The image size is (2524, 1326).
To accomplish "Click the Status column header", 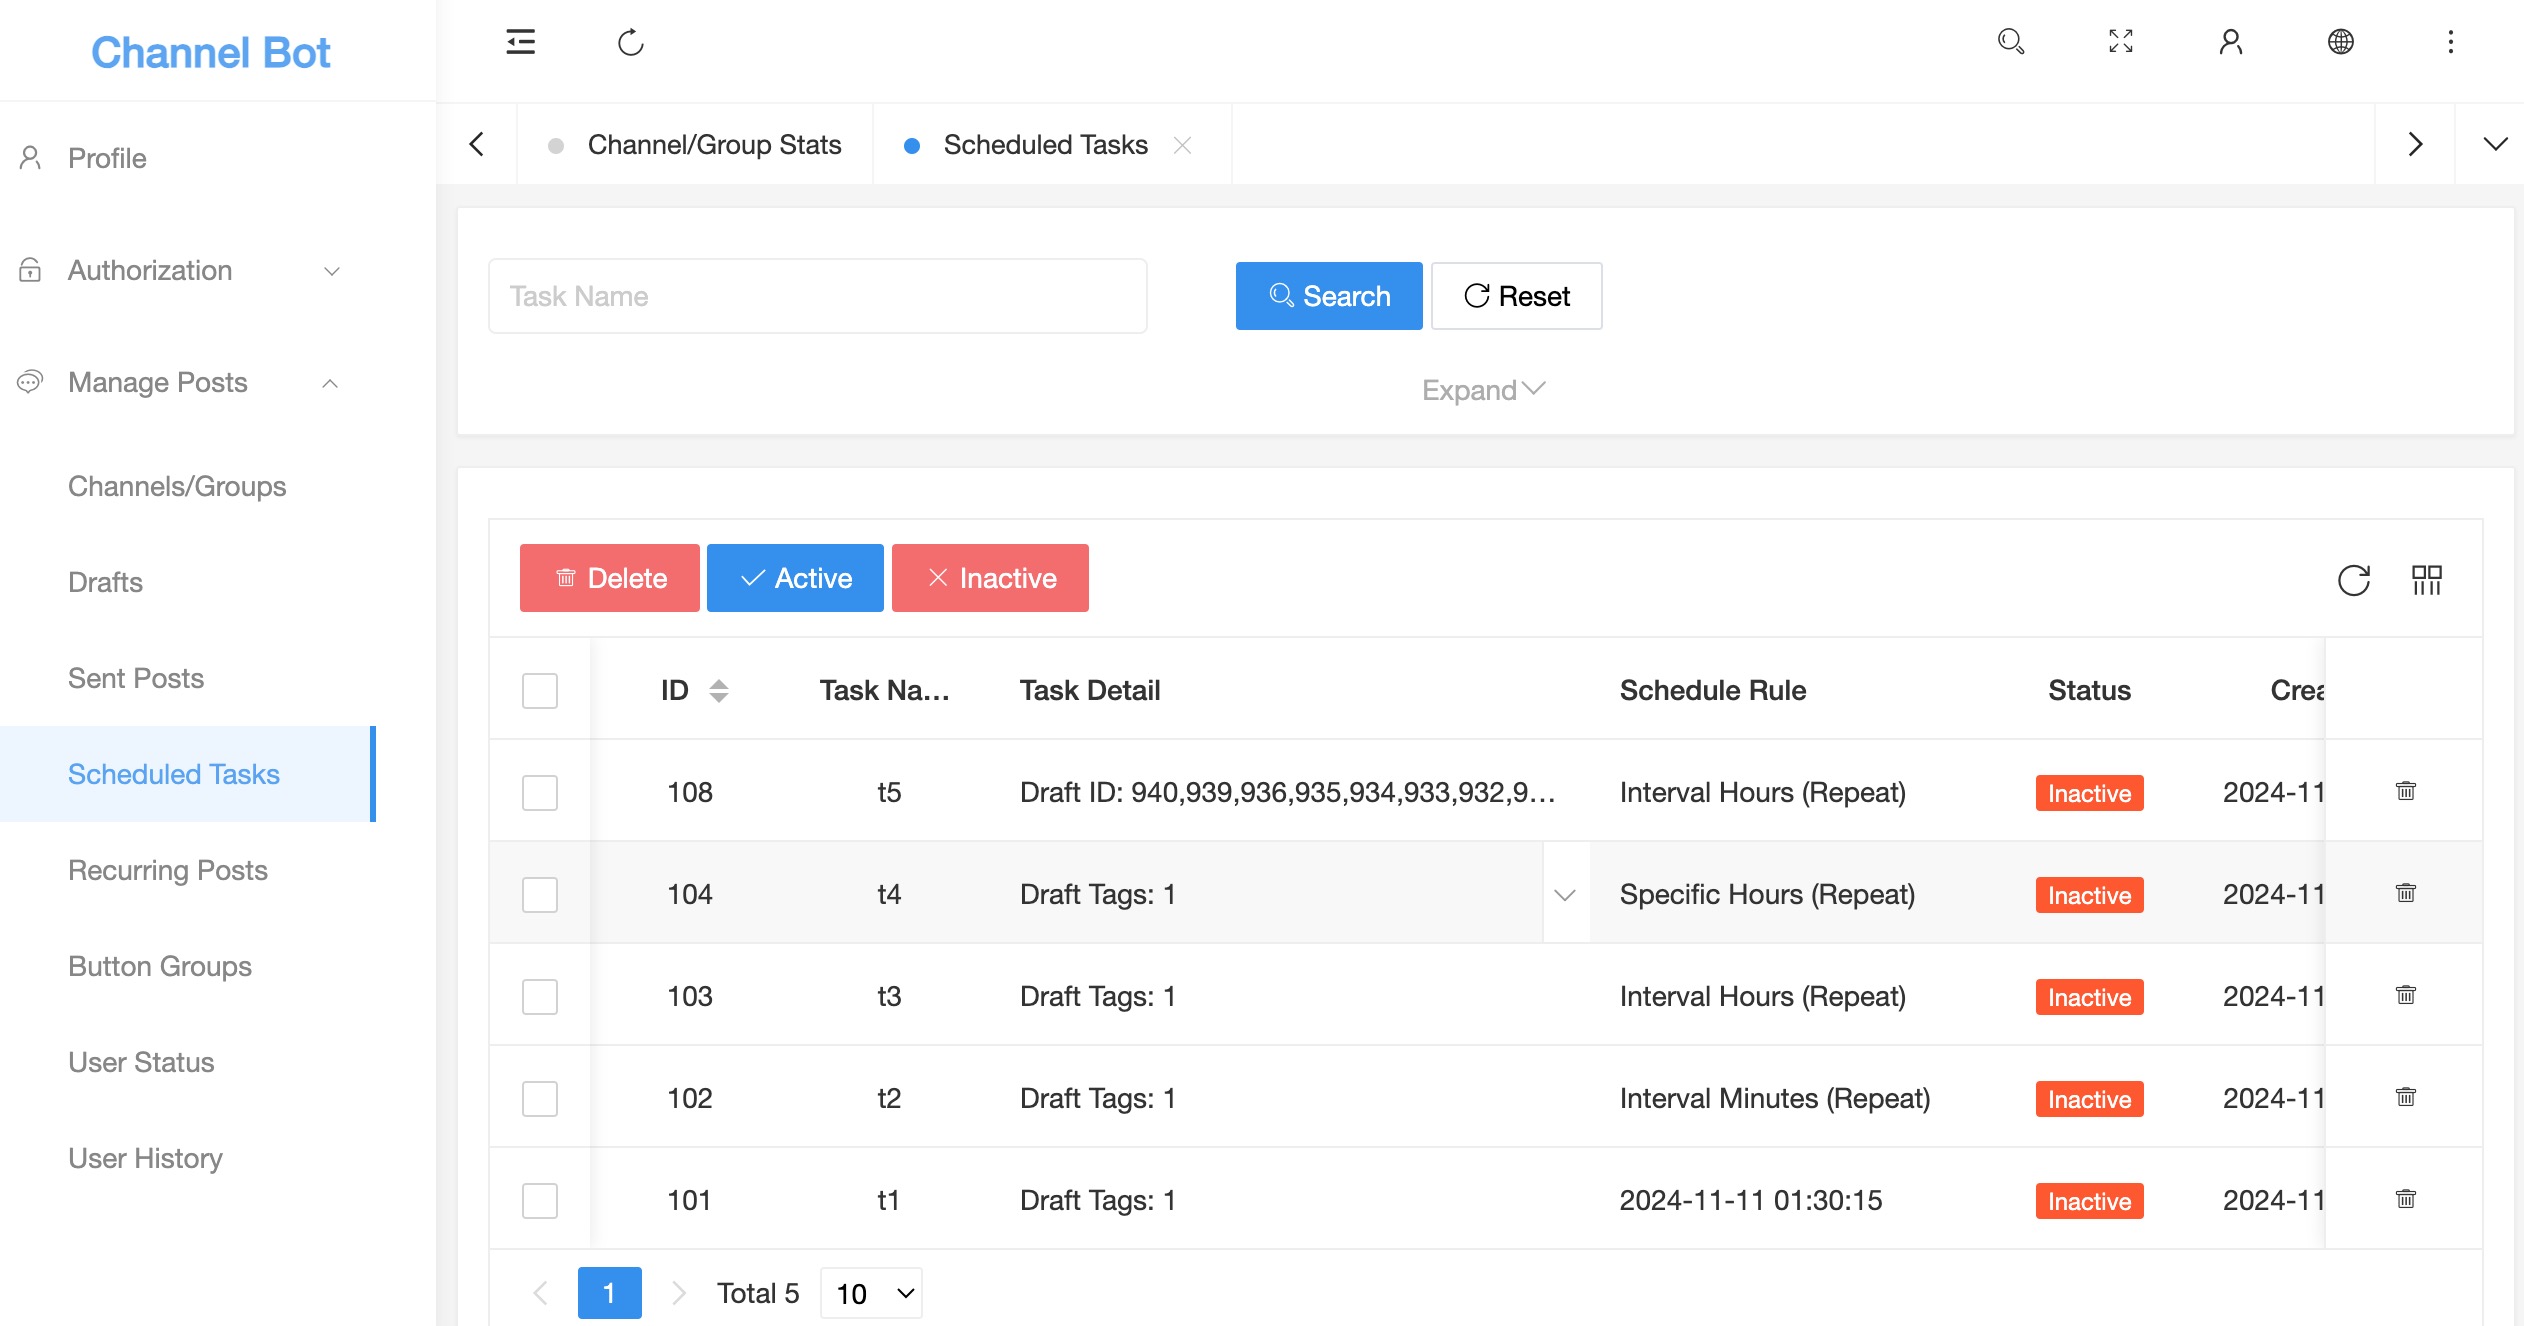I will 2089,690.
